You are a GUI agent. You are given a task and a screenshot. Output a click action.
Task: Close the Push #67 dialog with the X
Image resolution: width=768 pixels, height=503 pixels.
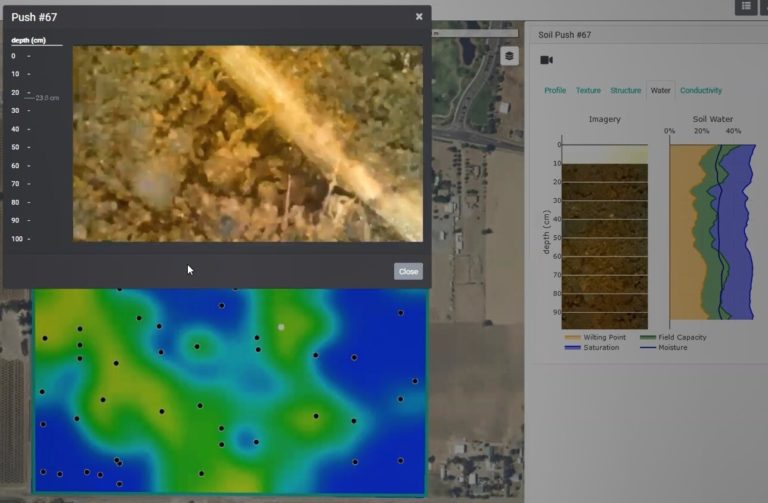click(419, 17)
